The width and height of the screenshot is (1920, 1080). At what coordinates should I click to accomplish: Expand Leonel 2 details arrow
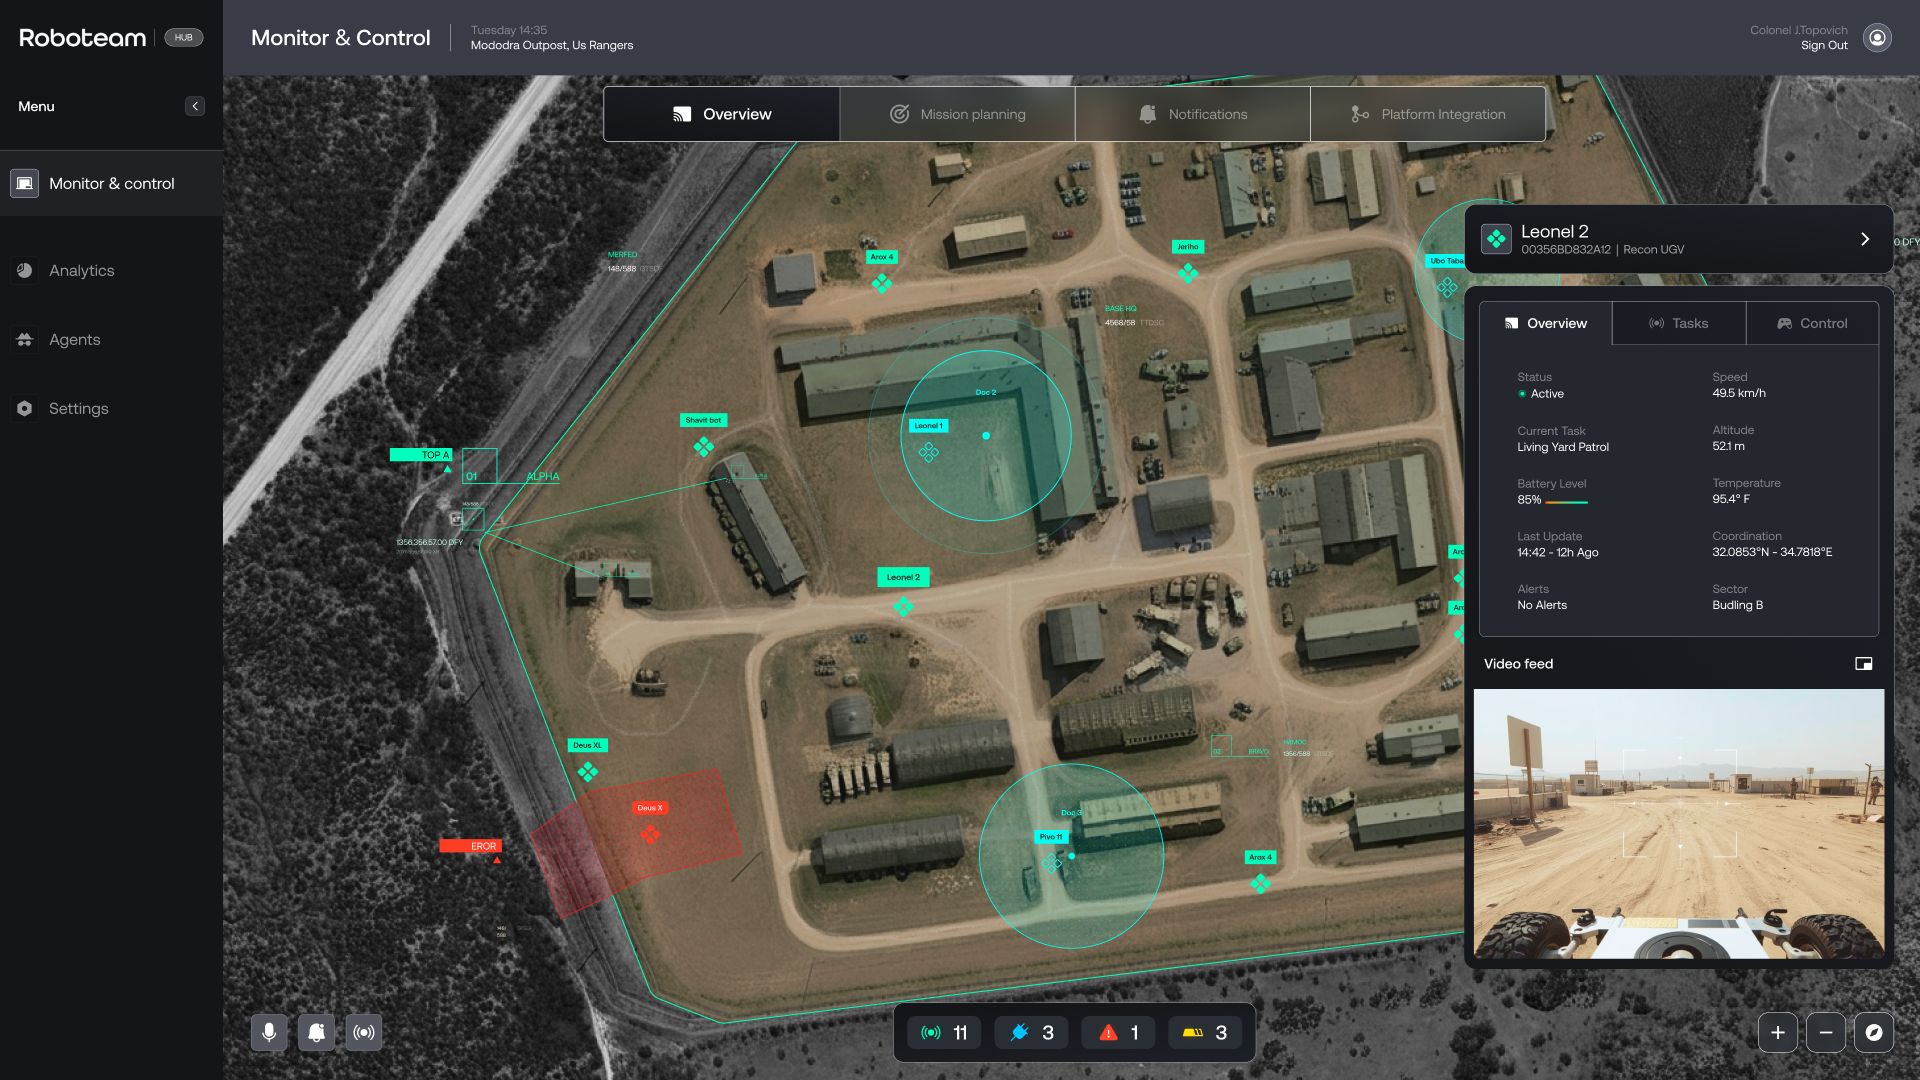pos(1864,239)
